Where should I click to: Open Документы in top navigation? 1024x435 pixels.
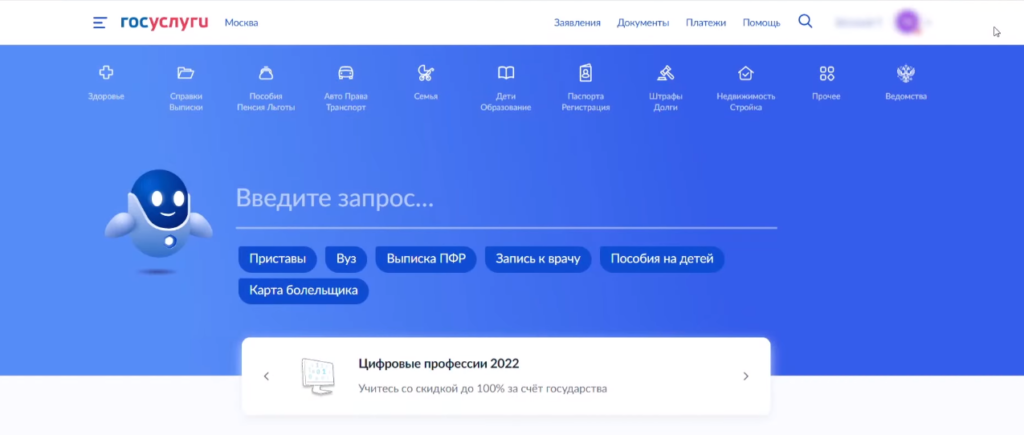pyautogui.click(x=643, y=23)
